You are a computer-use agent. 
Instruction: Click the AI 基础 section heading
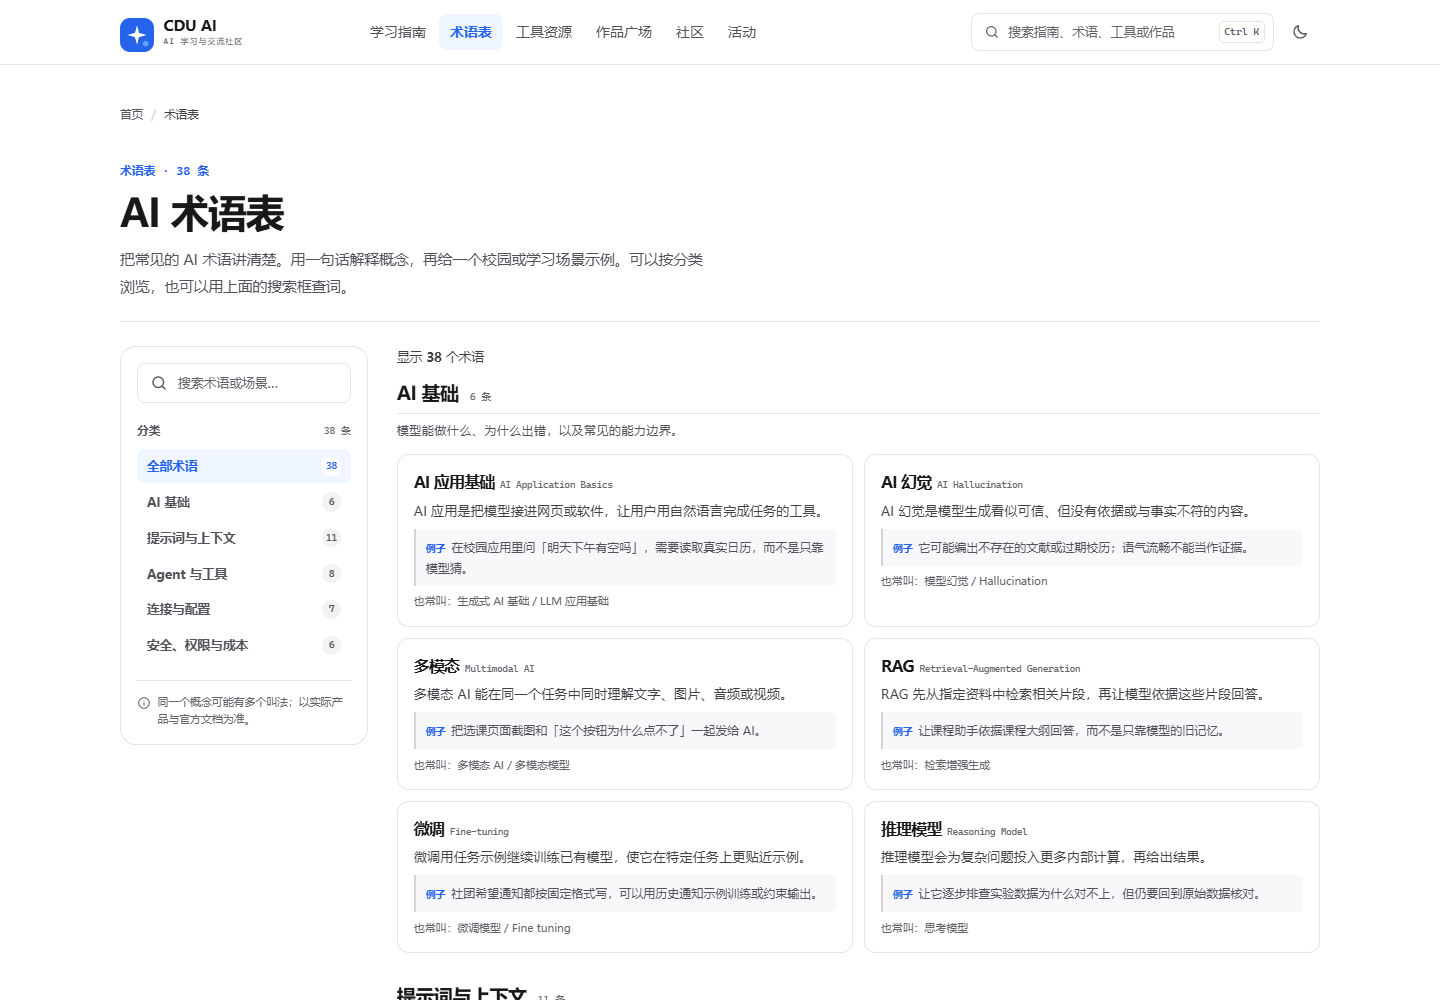(x=428, y=394)
